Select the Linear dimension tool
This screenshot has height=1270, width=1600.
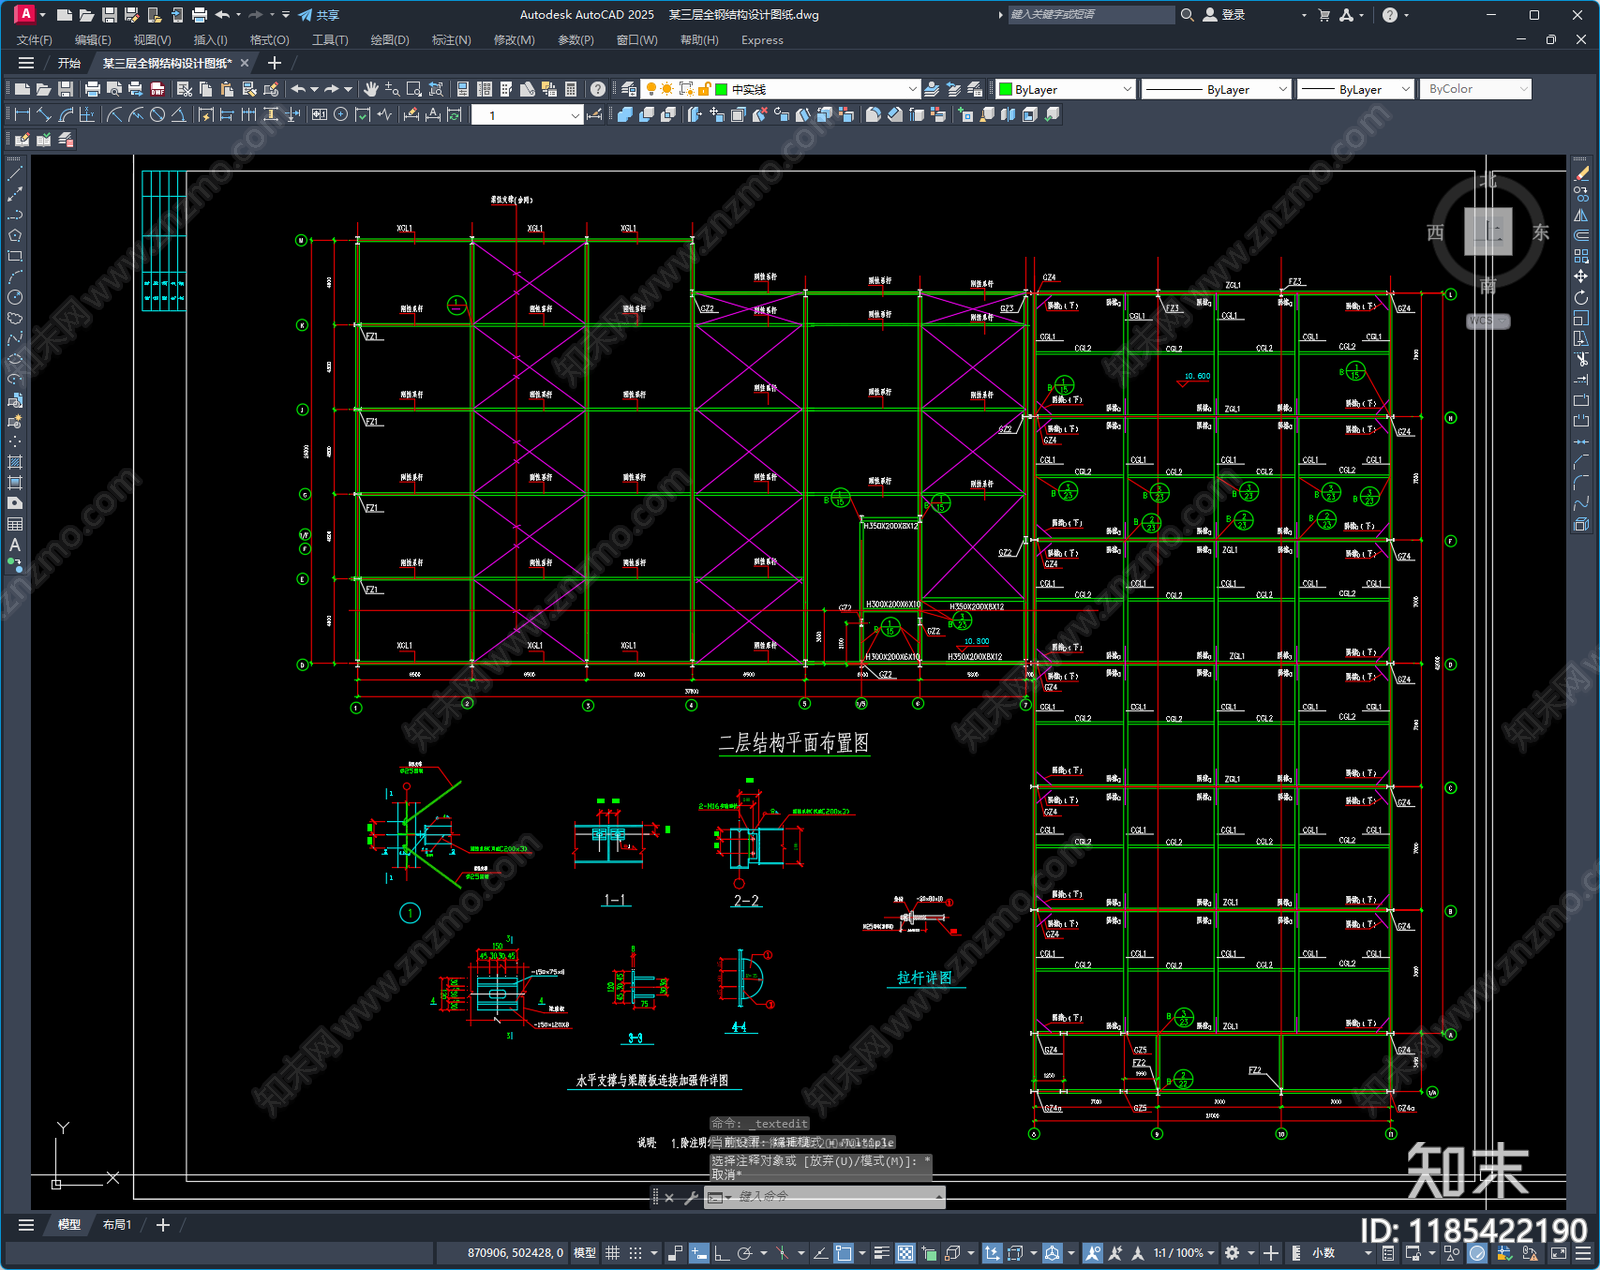[x=22, y=115]
